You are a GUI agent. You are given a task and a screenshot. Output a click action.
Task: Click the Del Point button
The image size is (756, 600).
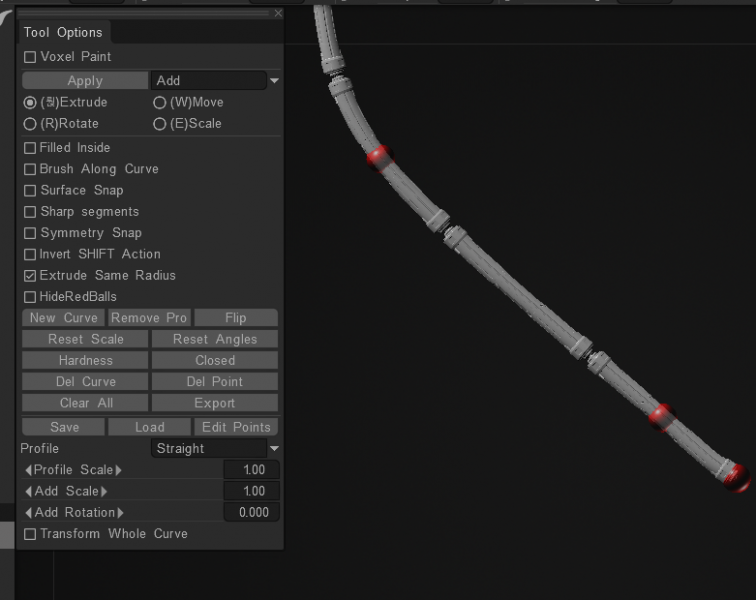pos(215,381)
